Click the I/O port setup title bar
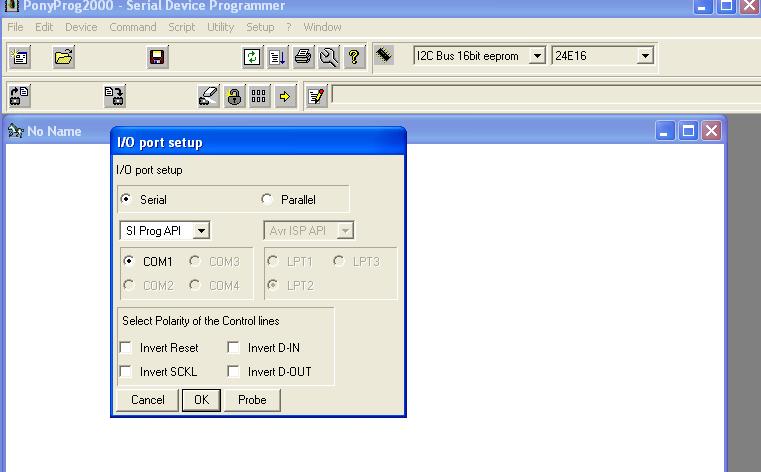The image size is (761, 472). tap(258, 142)
